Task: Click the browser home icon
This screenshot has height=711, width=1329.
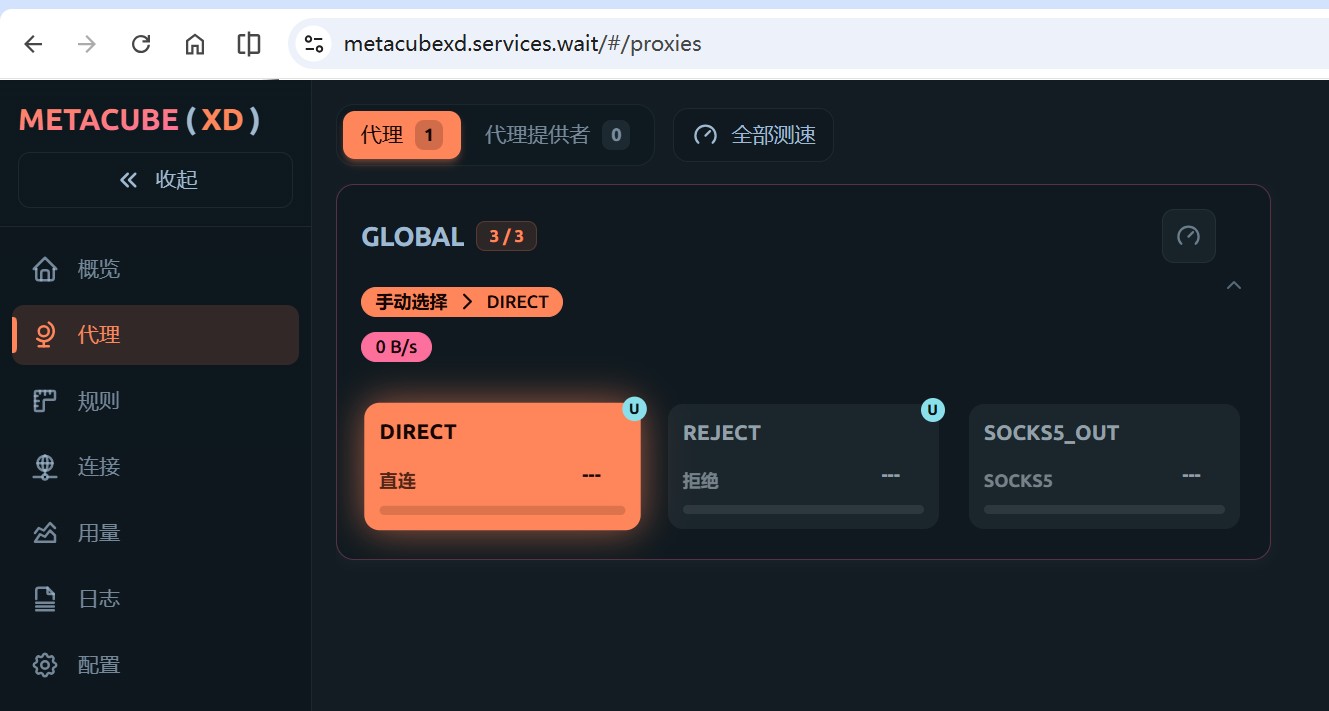Action: tap(195, 44)
